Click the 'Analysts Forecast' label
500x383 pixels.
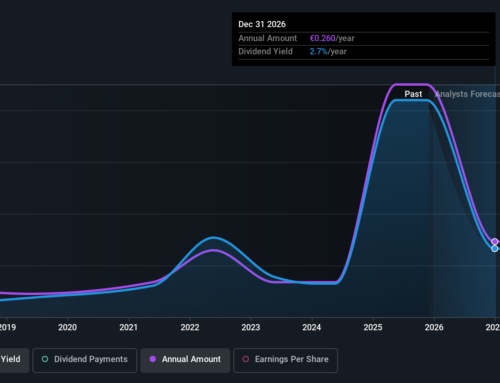click(x=467, y=94)
